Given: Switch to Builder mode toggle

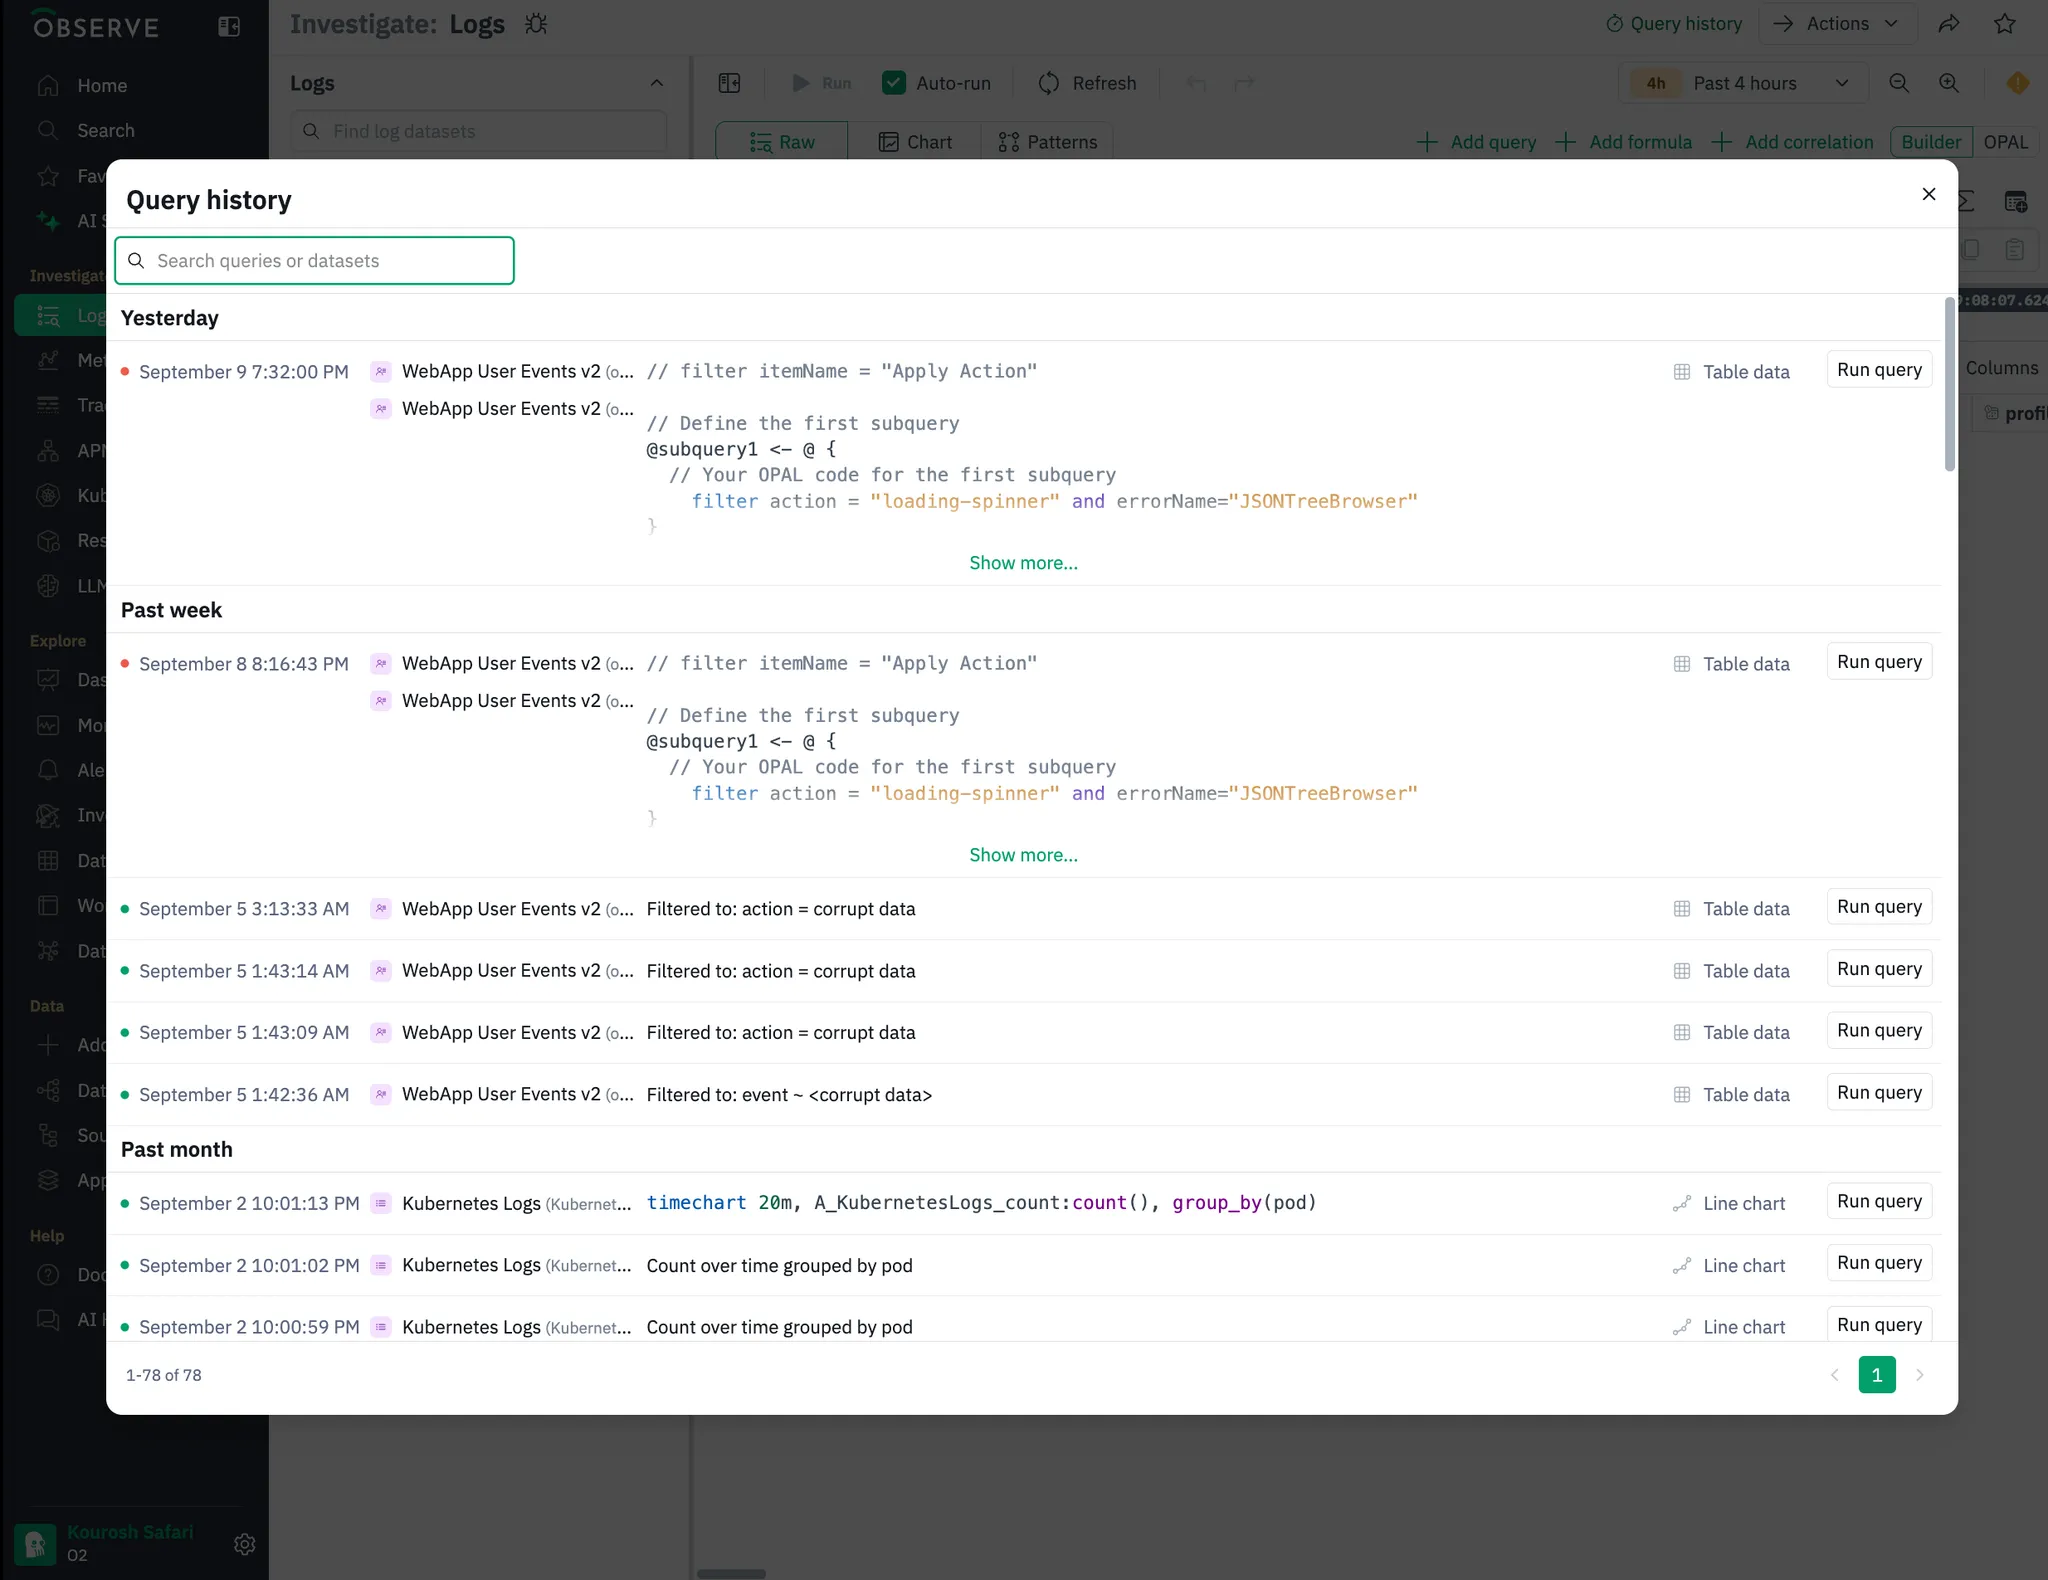Looking at the screenshot, I should pos(1930,142).
